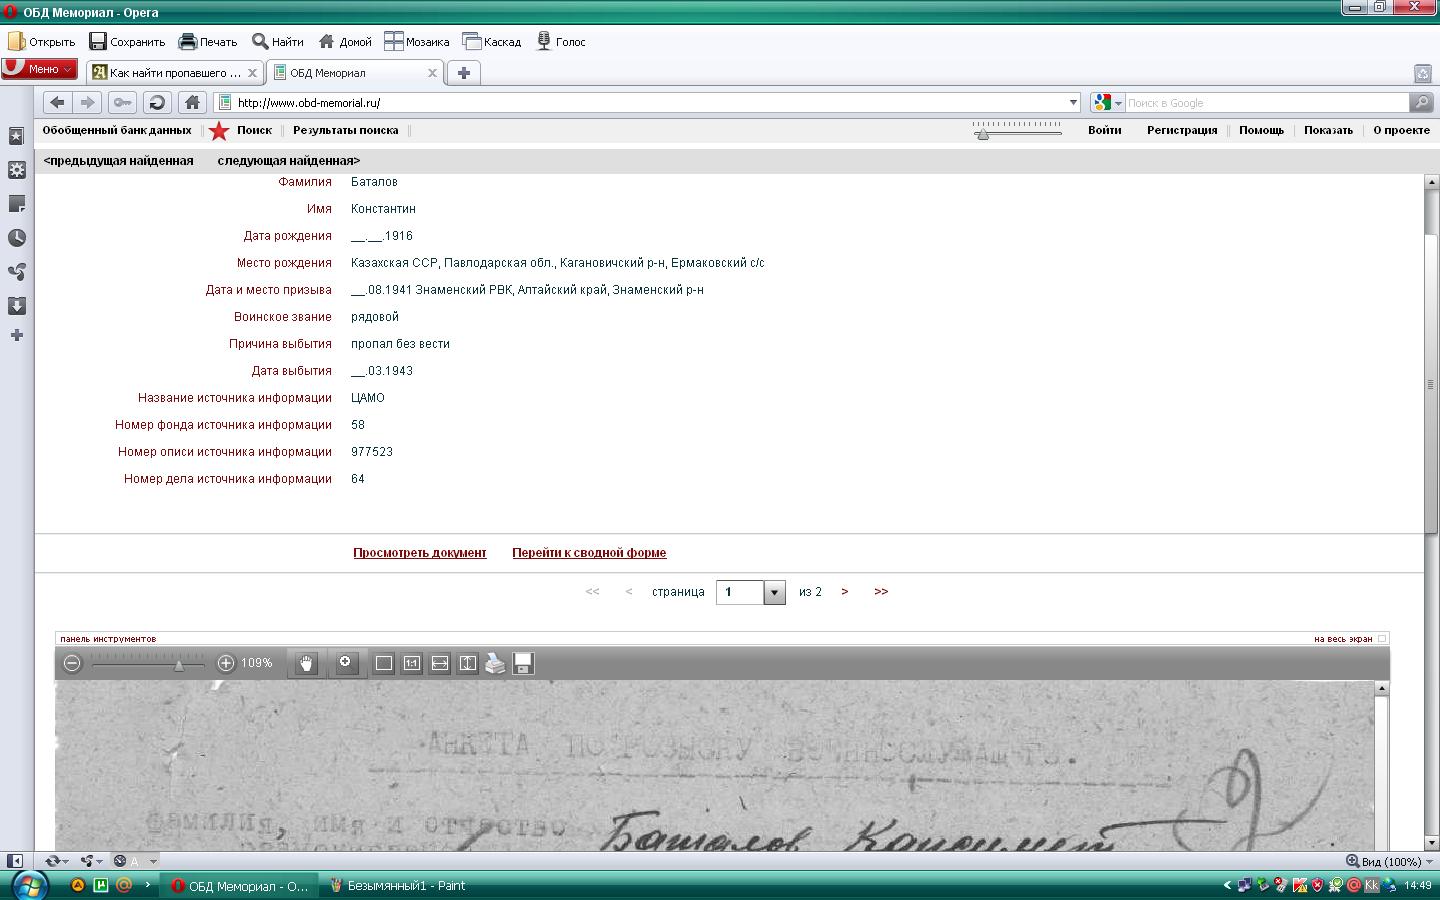Toggle the sidebar panel button in the status bar
The image size is (1440, 900).
[15, 861]
